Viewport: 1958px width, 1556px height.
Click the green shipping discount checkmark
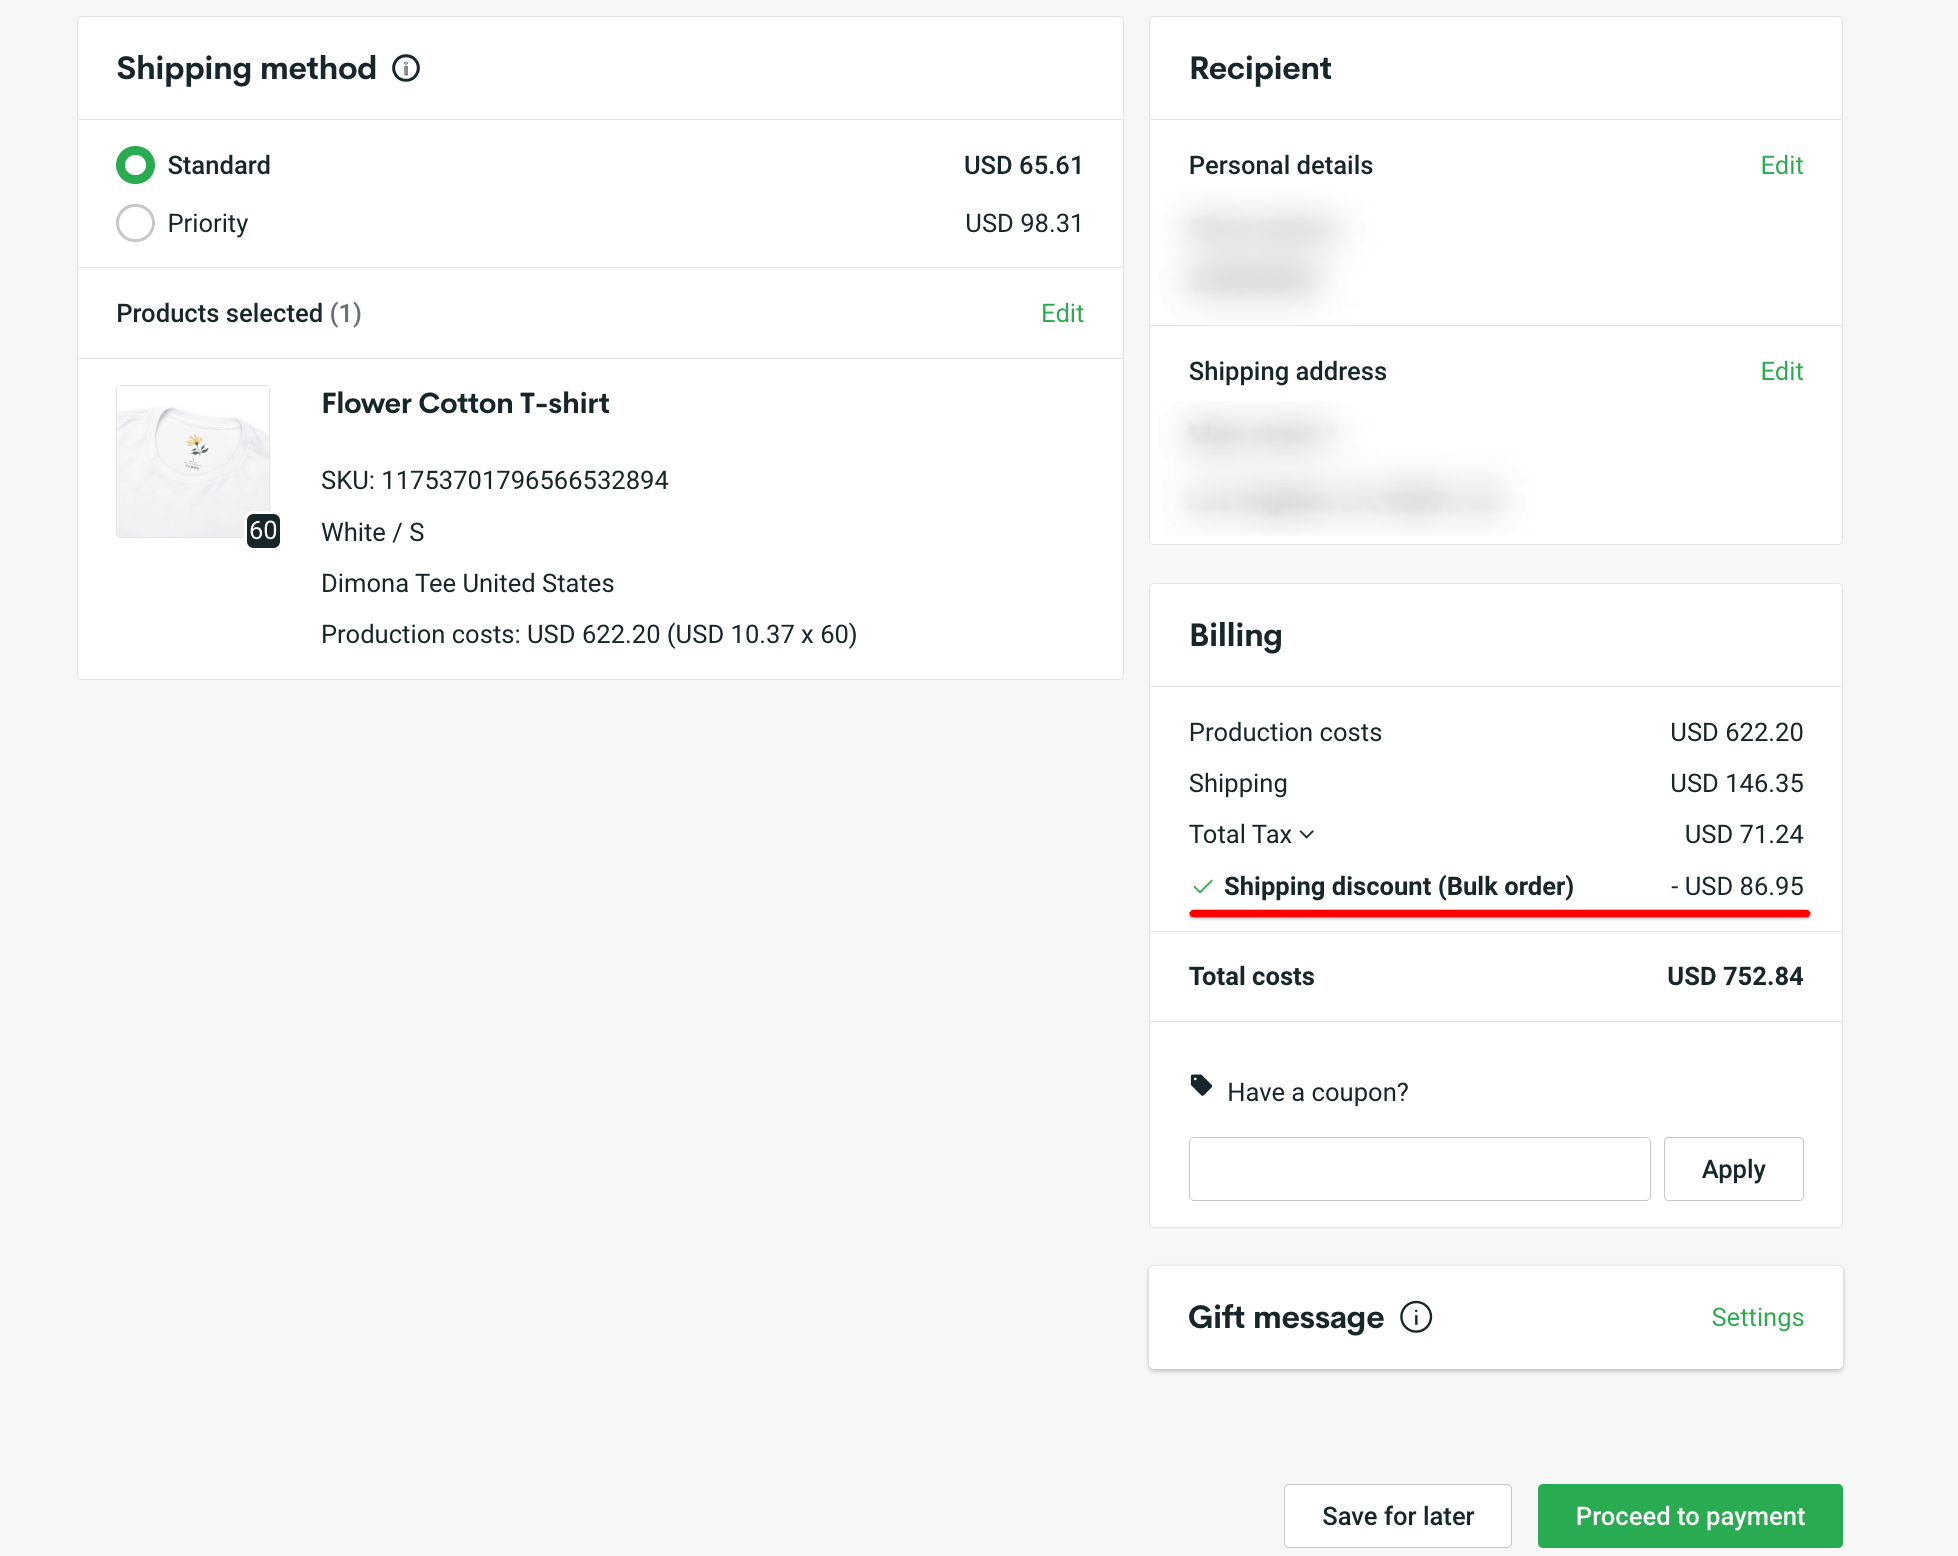pyautogui.click(x=1203, y=887)
